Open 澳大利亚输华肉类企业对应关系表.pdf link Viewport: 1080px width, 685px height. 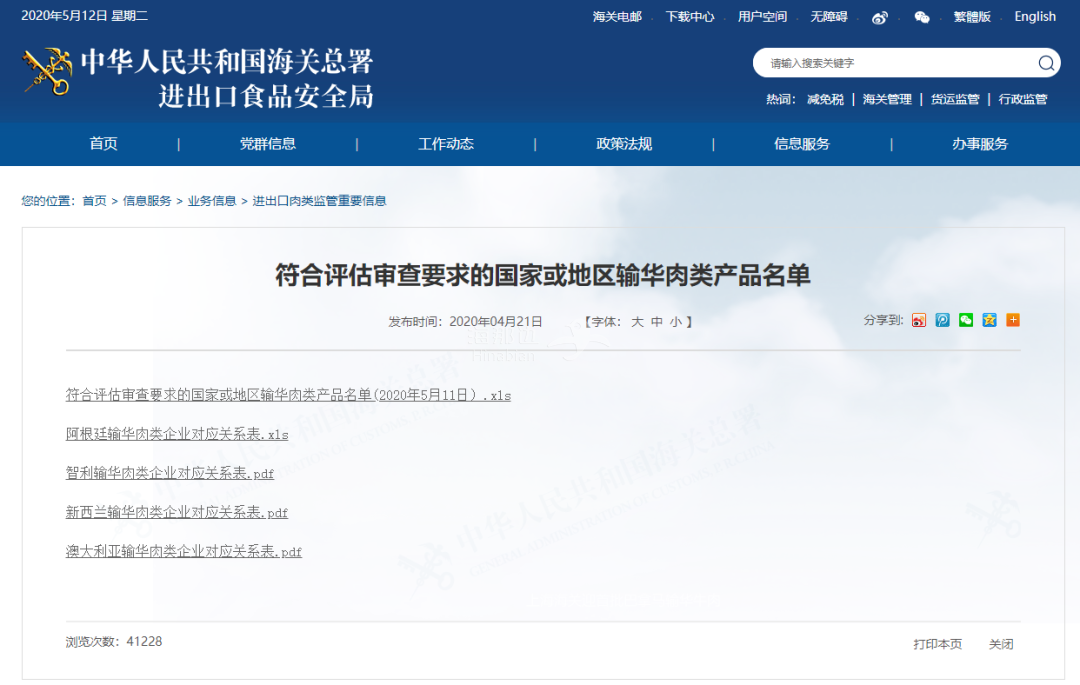coord(184,551)
